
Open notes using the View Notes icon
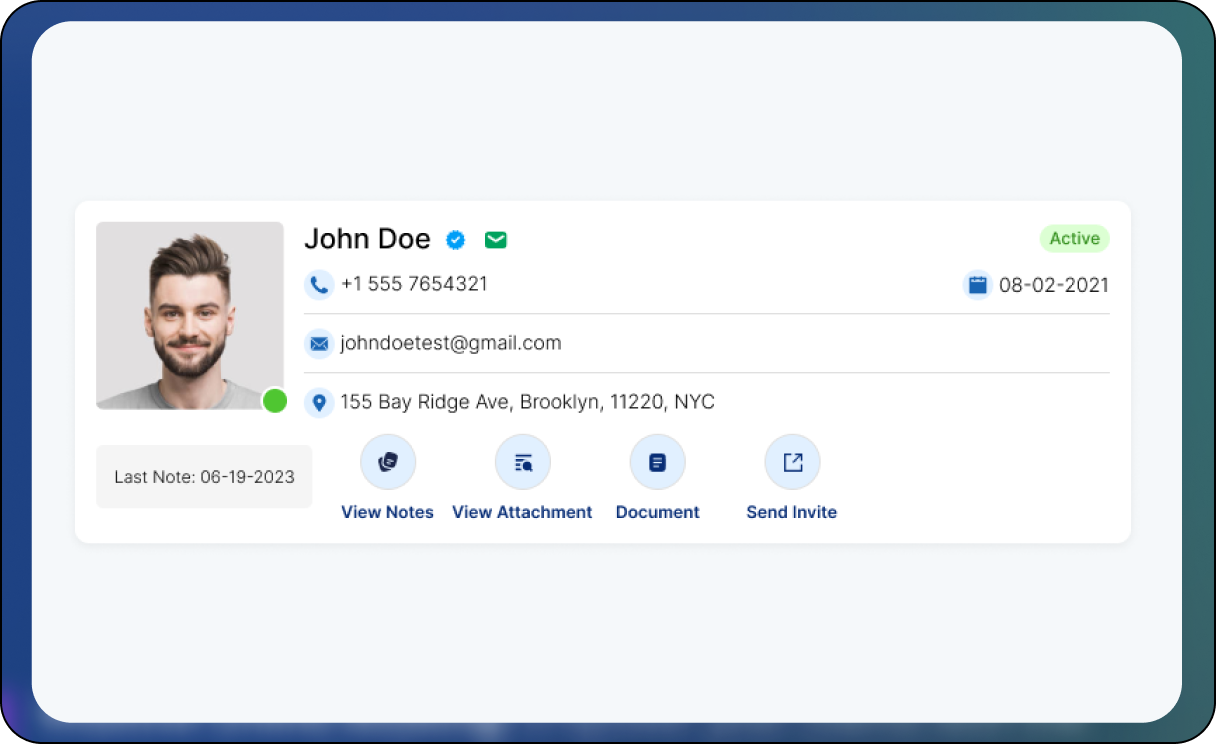click(x=388, y=462)
